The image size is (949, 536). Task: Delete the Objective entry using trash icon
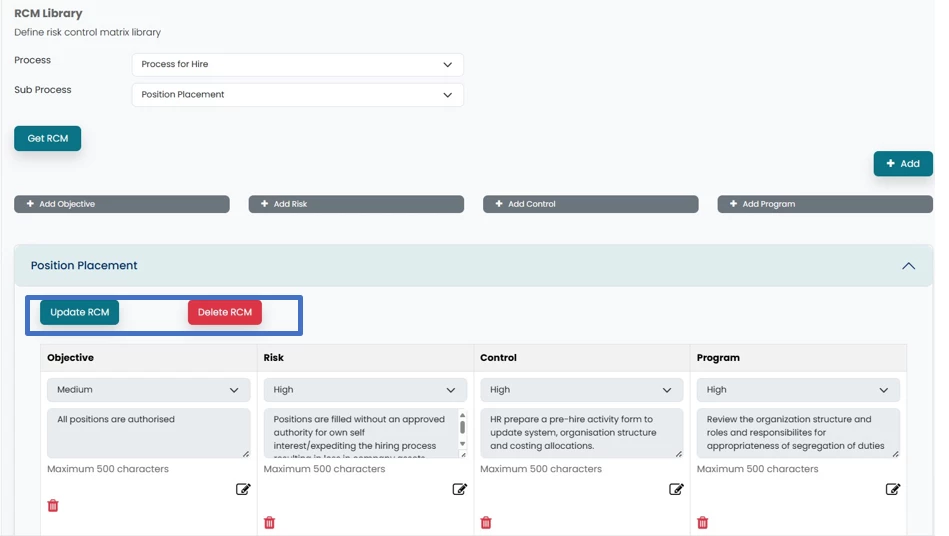53,506
